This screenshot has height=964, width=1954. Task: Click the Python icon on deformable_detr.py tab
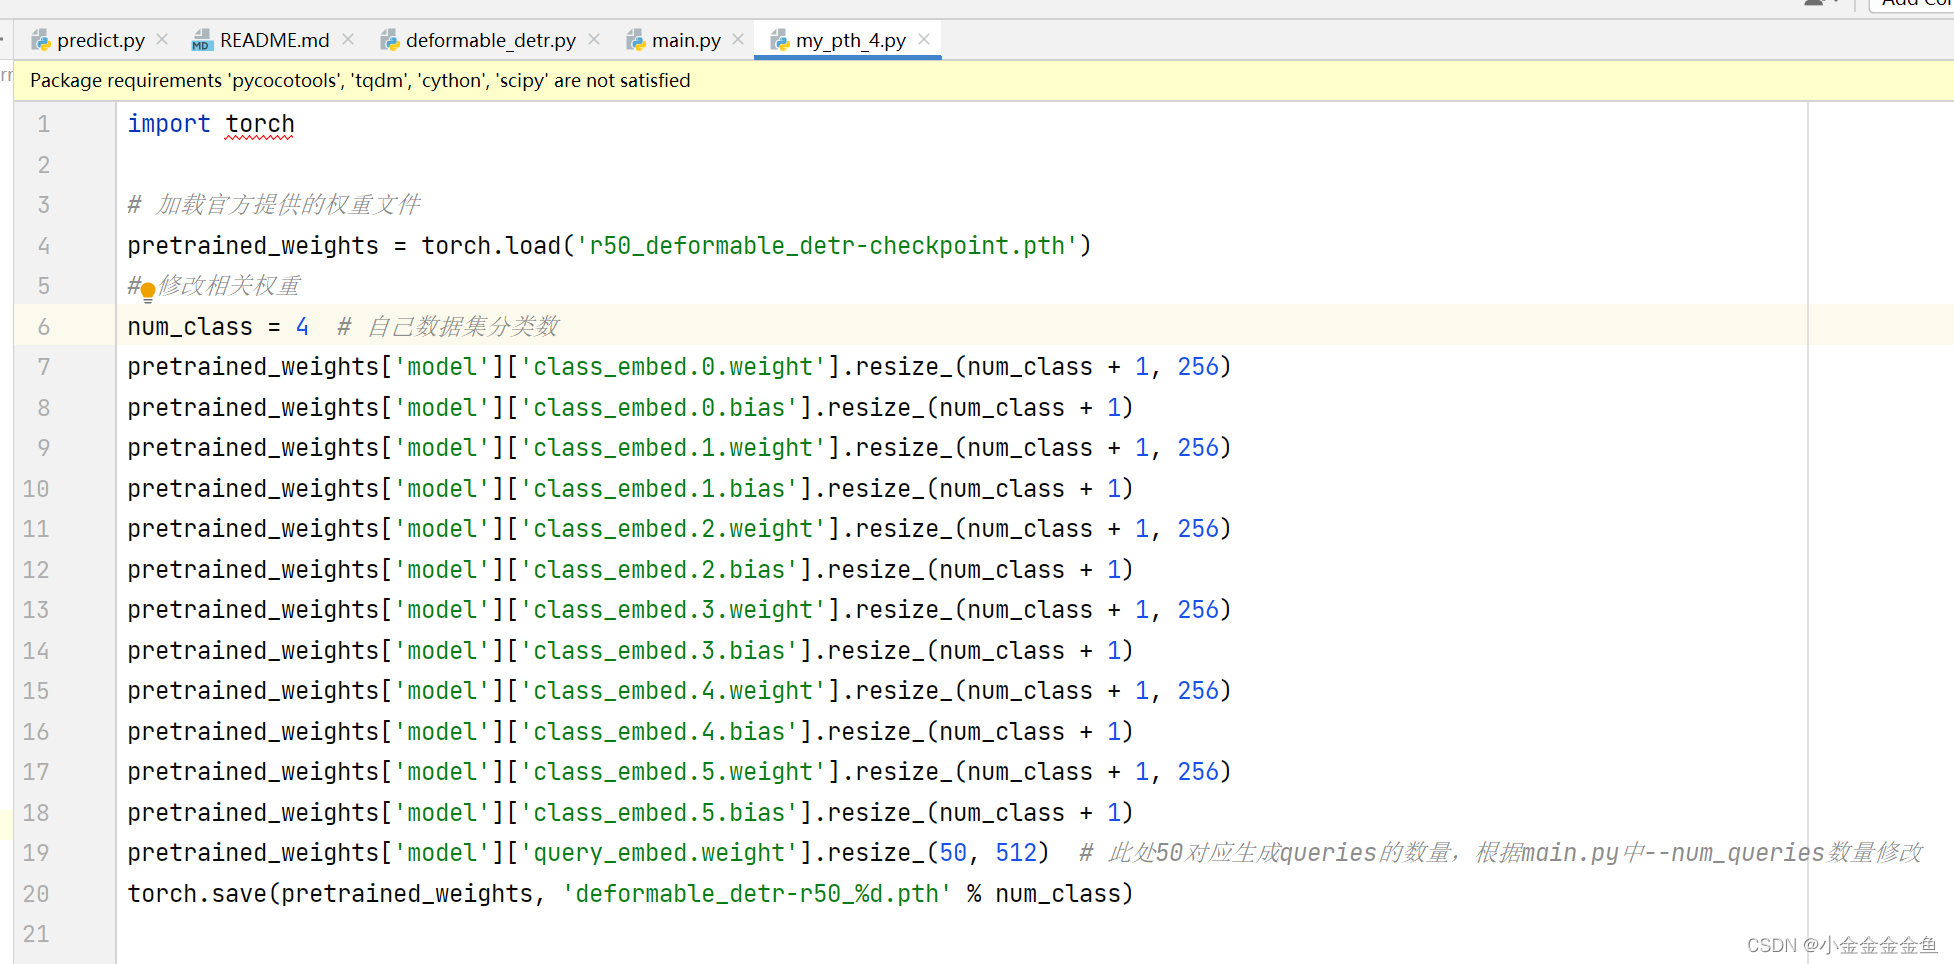click(x=389, y=40)
